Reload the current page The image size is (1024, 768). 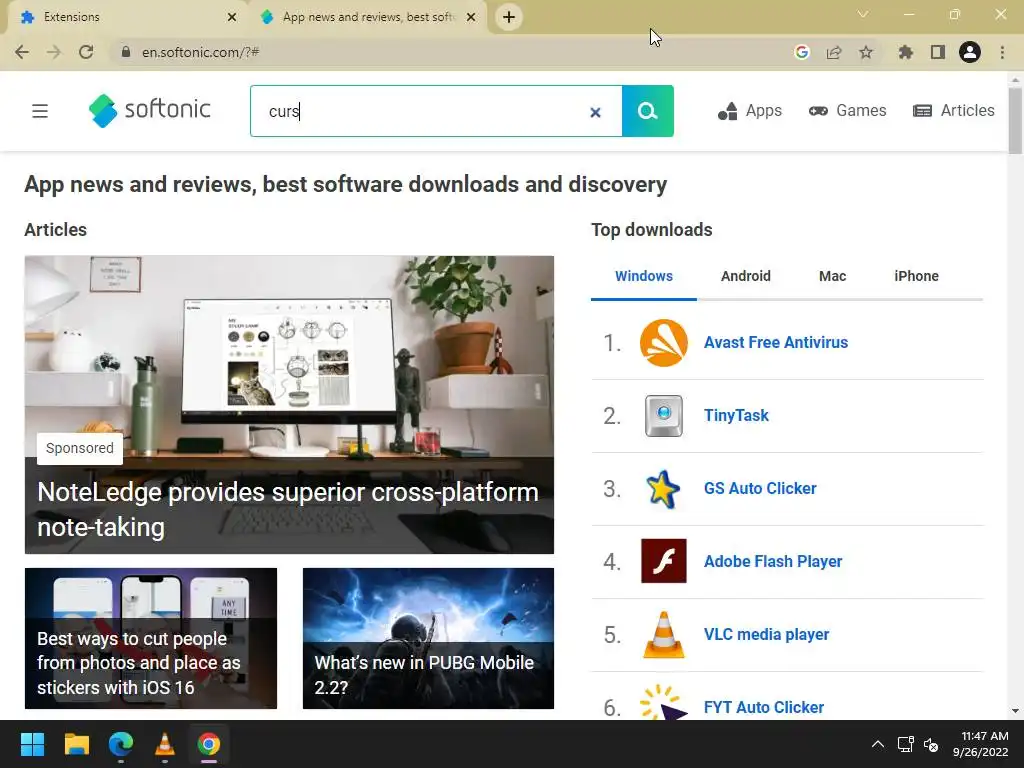(x=86, y=52)
